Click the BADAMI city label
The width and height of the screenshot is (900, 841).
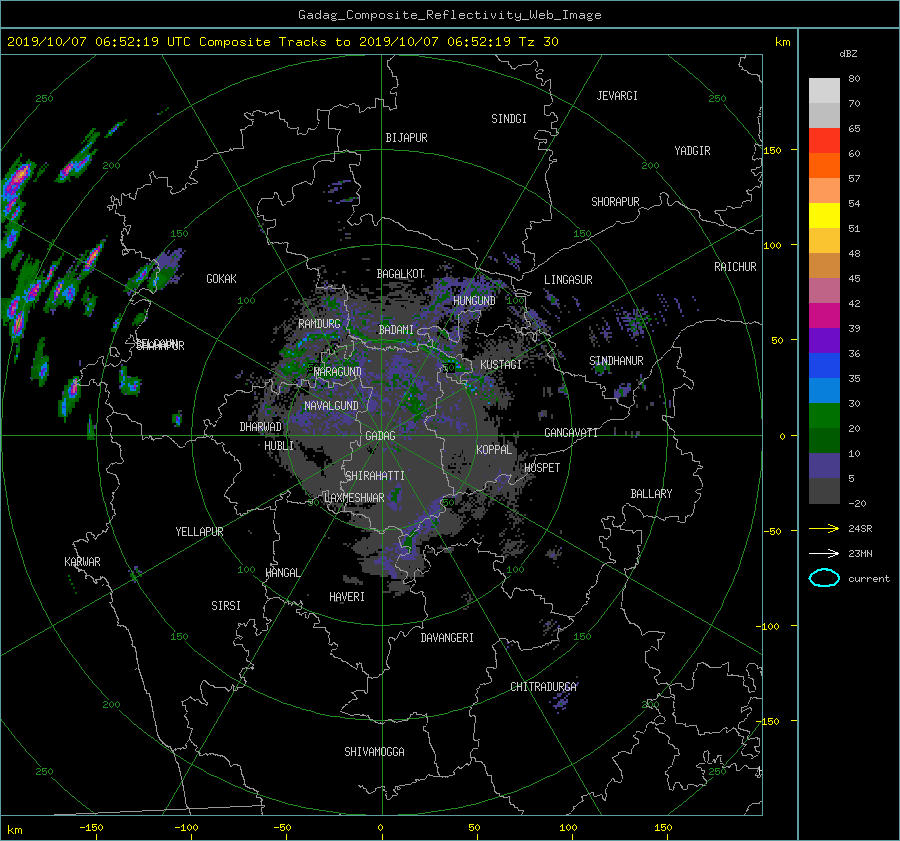[x=396, y=330]
